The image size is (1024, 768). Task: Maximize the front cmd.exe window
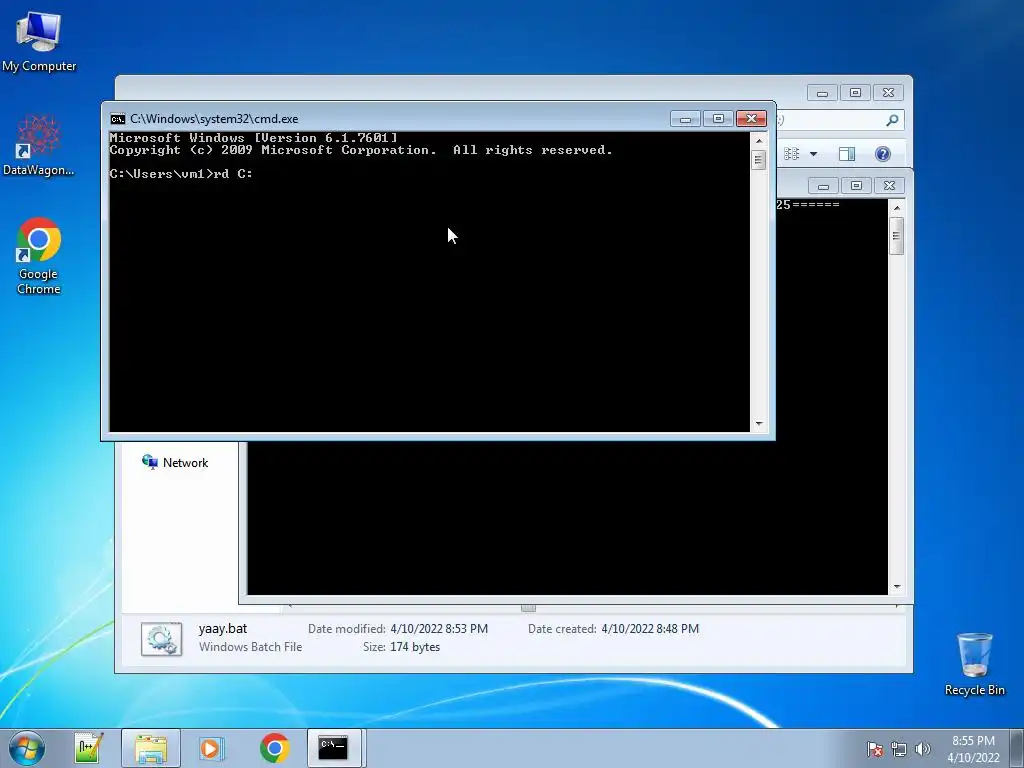pyautogui.click(x=718, y=119)
